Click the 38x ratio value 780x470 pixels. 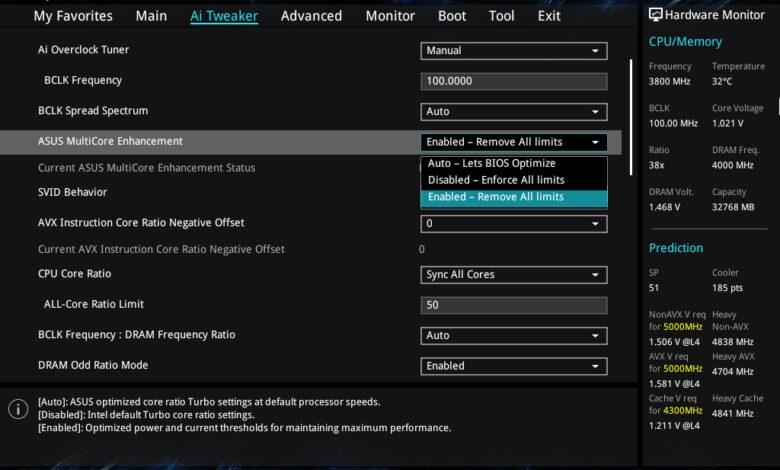pyautogui.click(x=657, y=165)
